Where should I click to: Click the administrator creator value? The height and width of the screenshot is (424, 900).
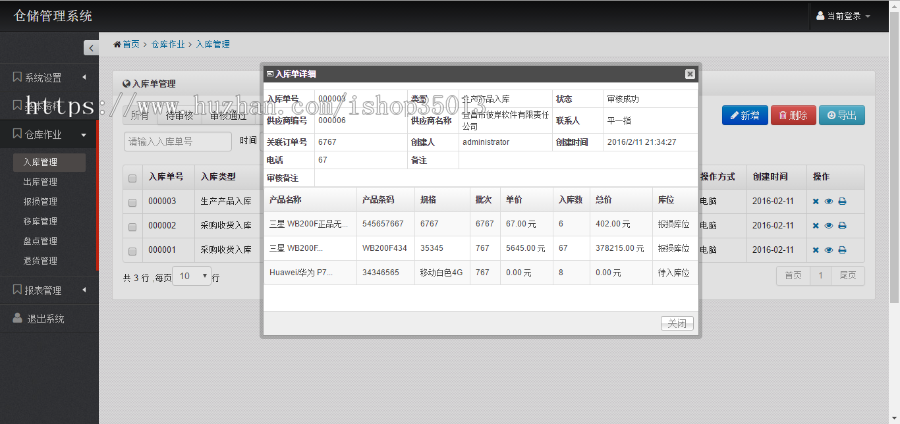[x=486, y=142]
